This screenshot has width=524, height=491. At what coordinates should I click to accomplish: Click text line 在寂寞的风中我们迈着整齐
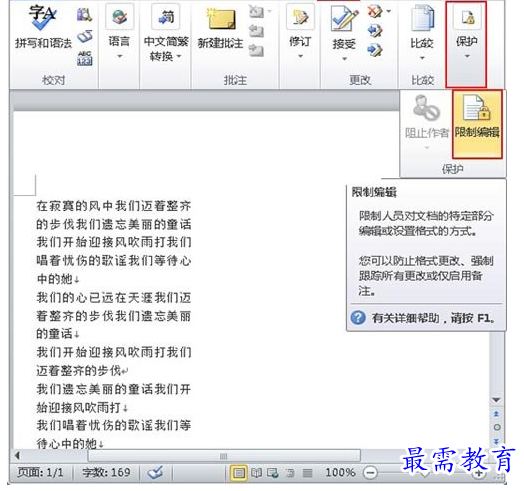[114, 206]
